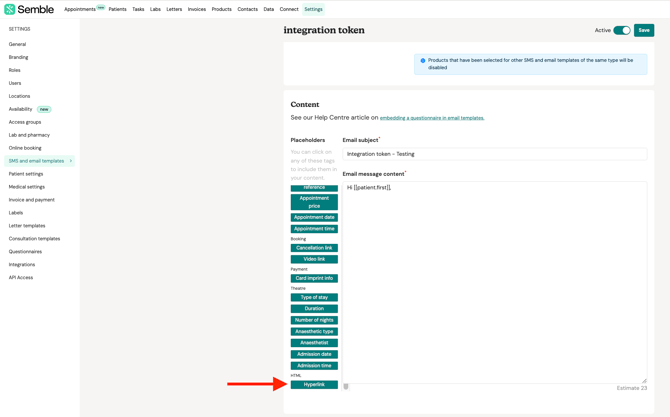Insert the Hyperlink HTML placeholder
The width and height of the screenshot is (670, 417).
point(314,385)
